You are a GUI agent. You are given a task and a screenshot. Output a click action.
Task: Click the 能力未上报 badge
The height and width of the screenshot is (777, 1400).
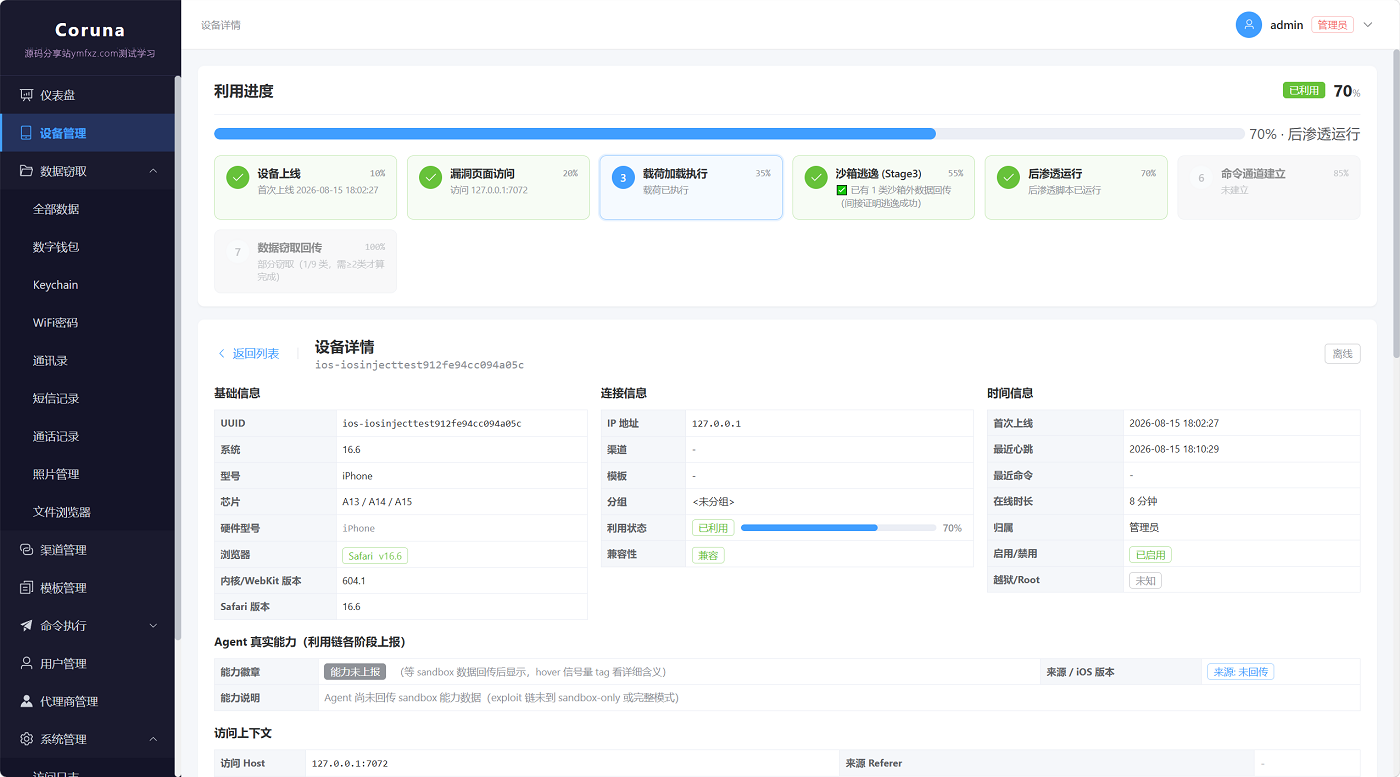click(355, 672)
